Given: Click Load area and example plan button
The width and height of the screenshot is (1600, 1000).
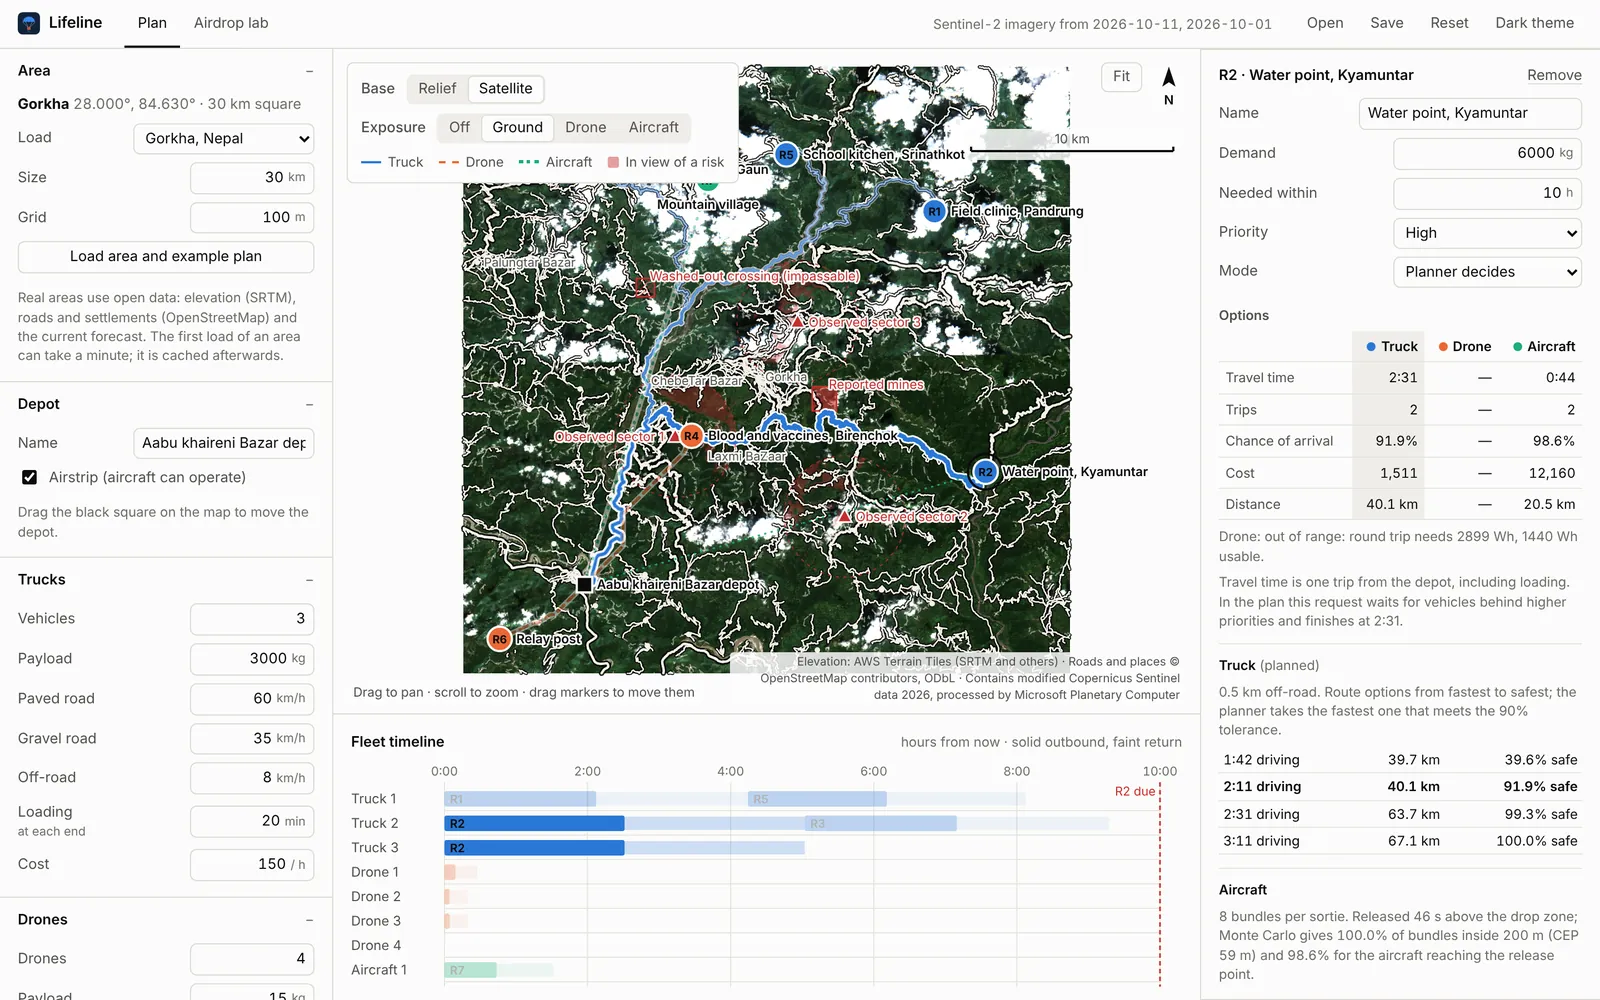Looking at the screenshot, I should [x=166, y=257].
